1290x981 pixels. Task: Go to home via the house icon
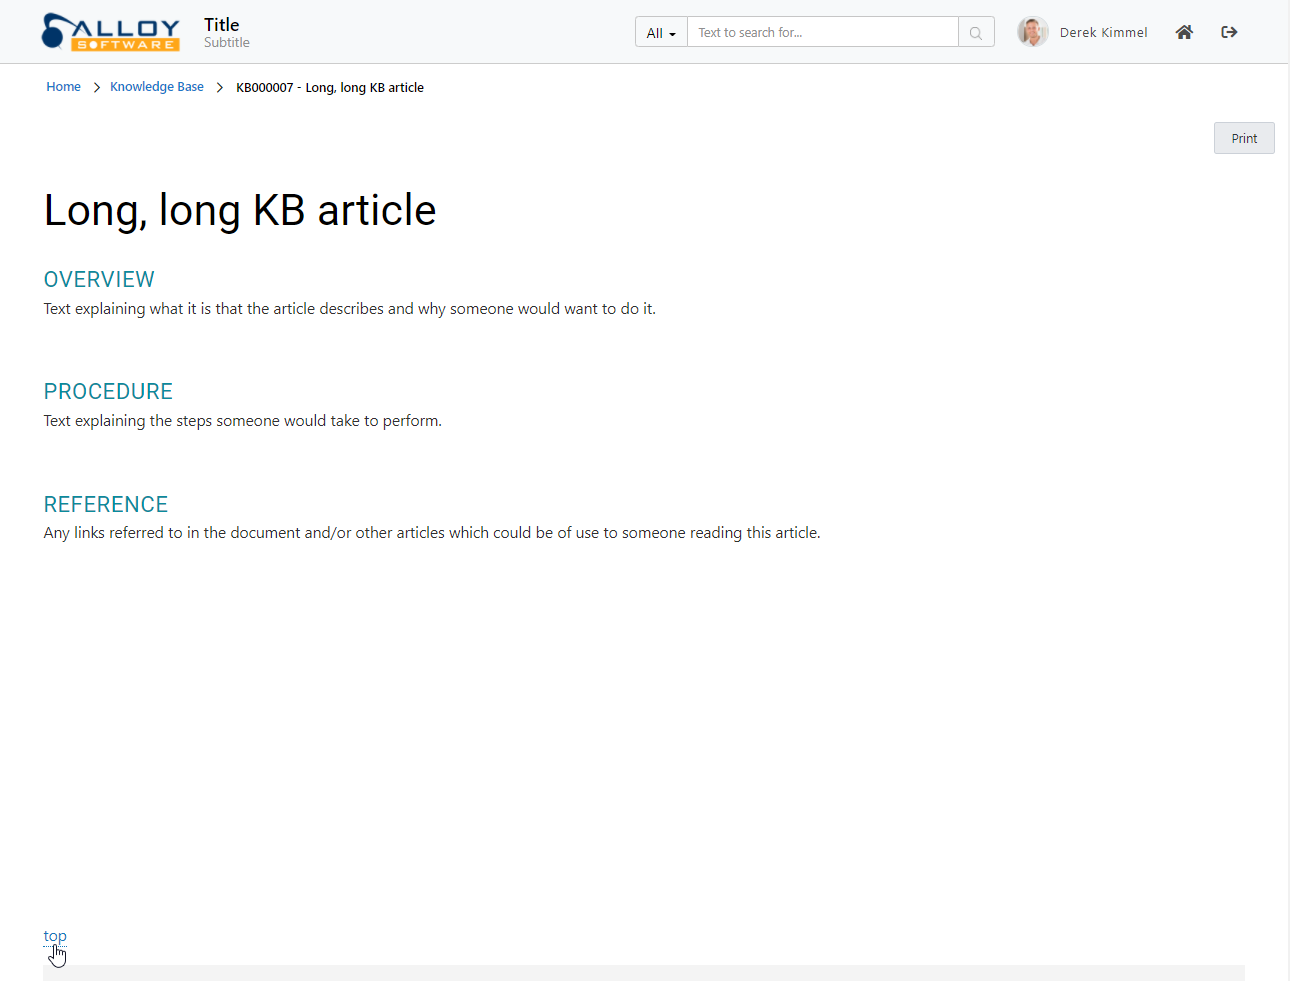point(1184,32)
